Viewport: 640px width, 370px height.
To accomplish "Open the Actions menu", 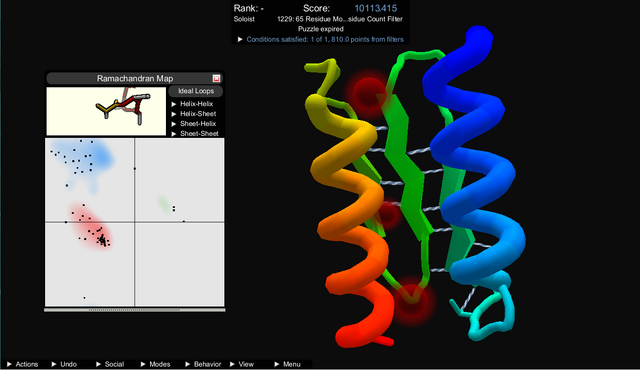I will point(22,364).
